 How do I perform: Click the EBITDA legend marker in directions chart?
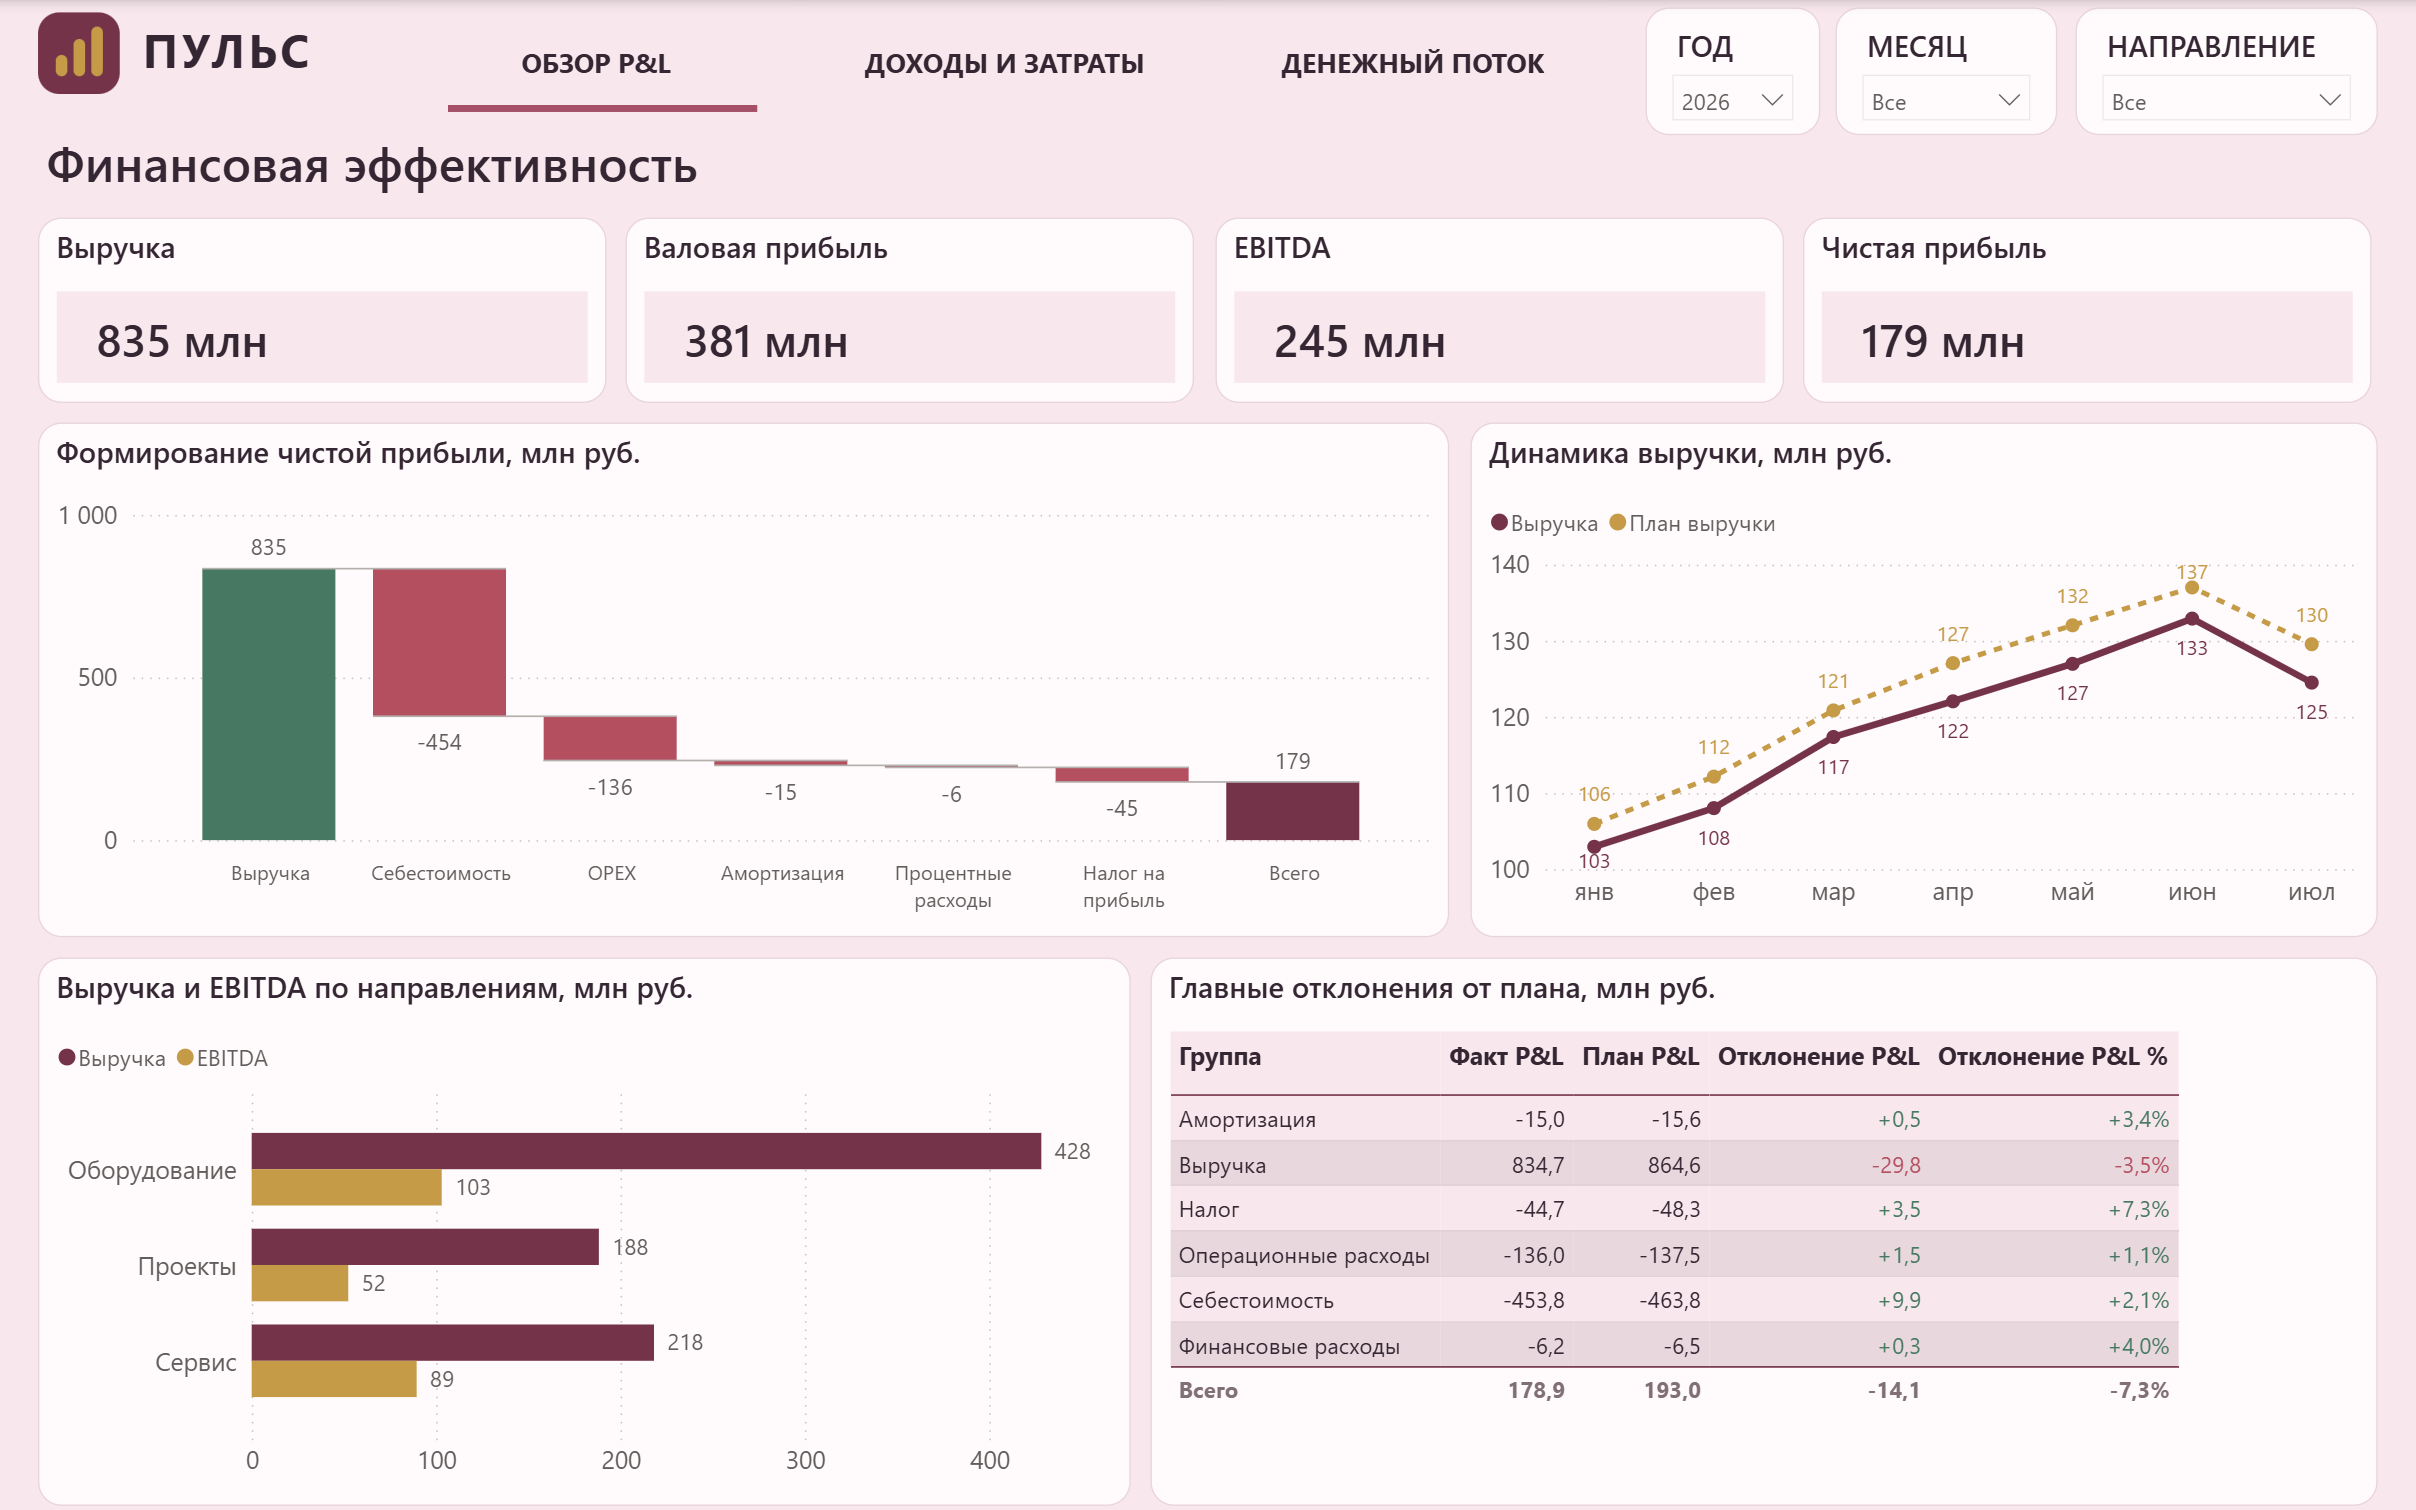pos(185,1058)
